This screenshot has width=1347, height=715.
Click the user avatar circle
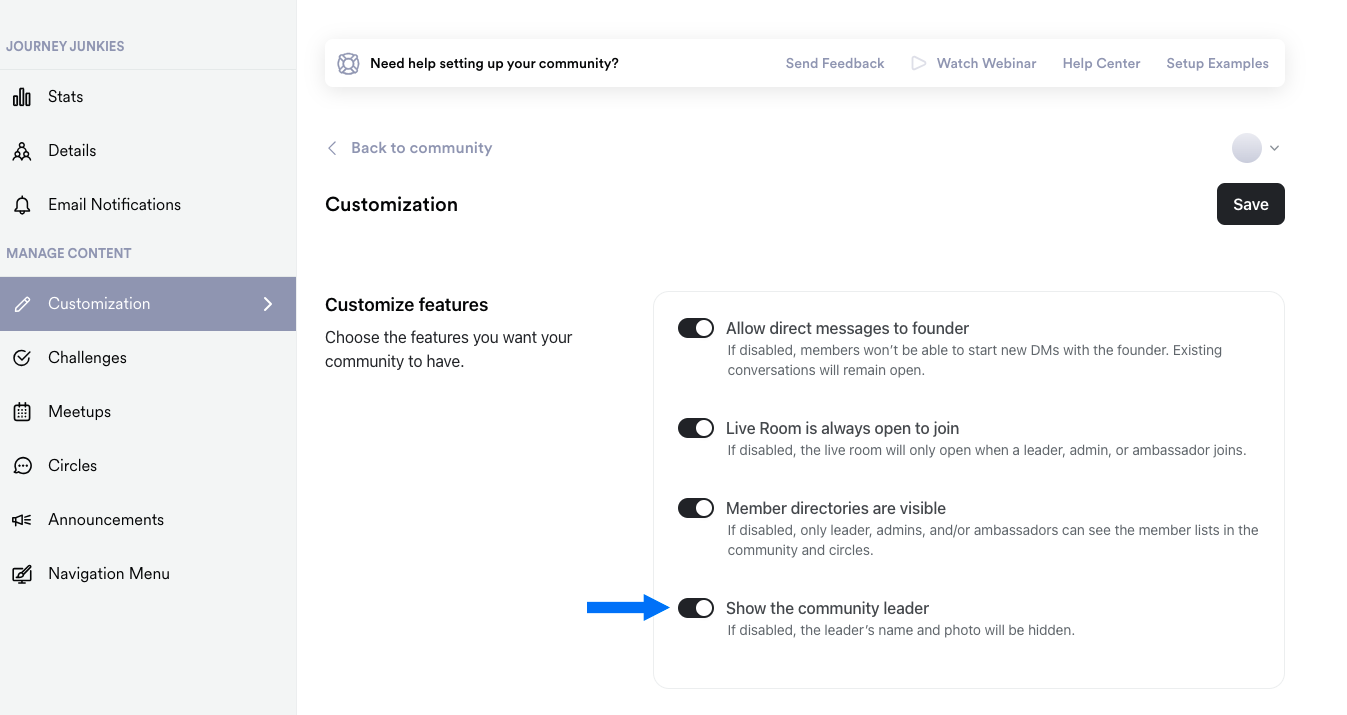1247,148
